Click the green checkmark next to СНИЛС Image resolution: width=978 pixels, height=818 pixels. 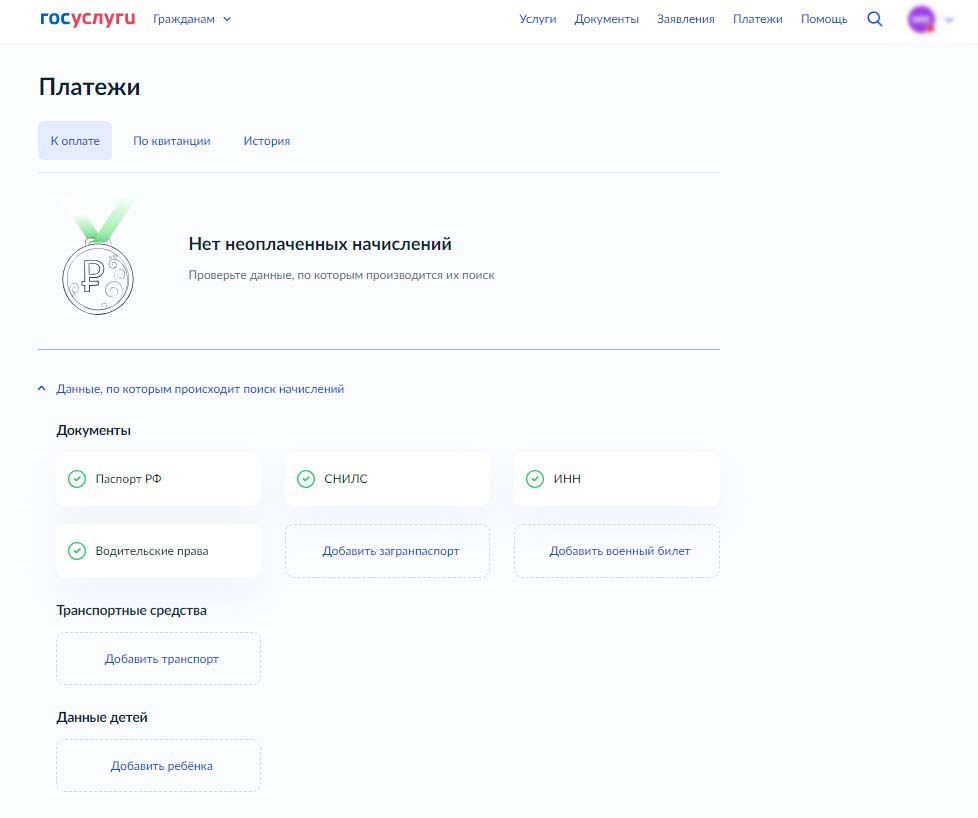pos(306,479)
